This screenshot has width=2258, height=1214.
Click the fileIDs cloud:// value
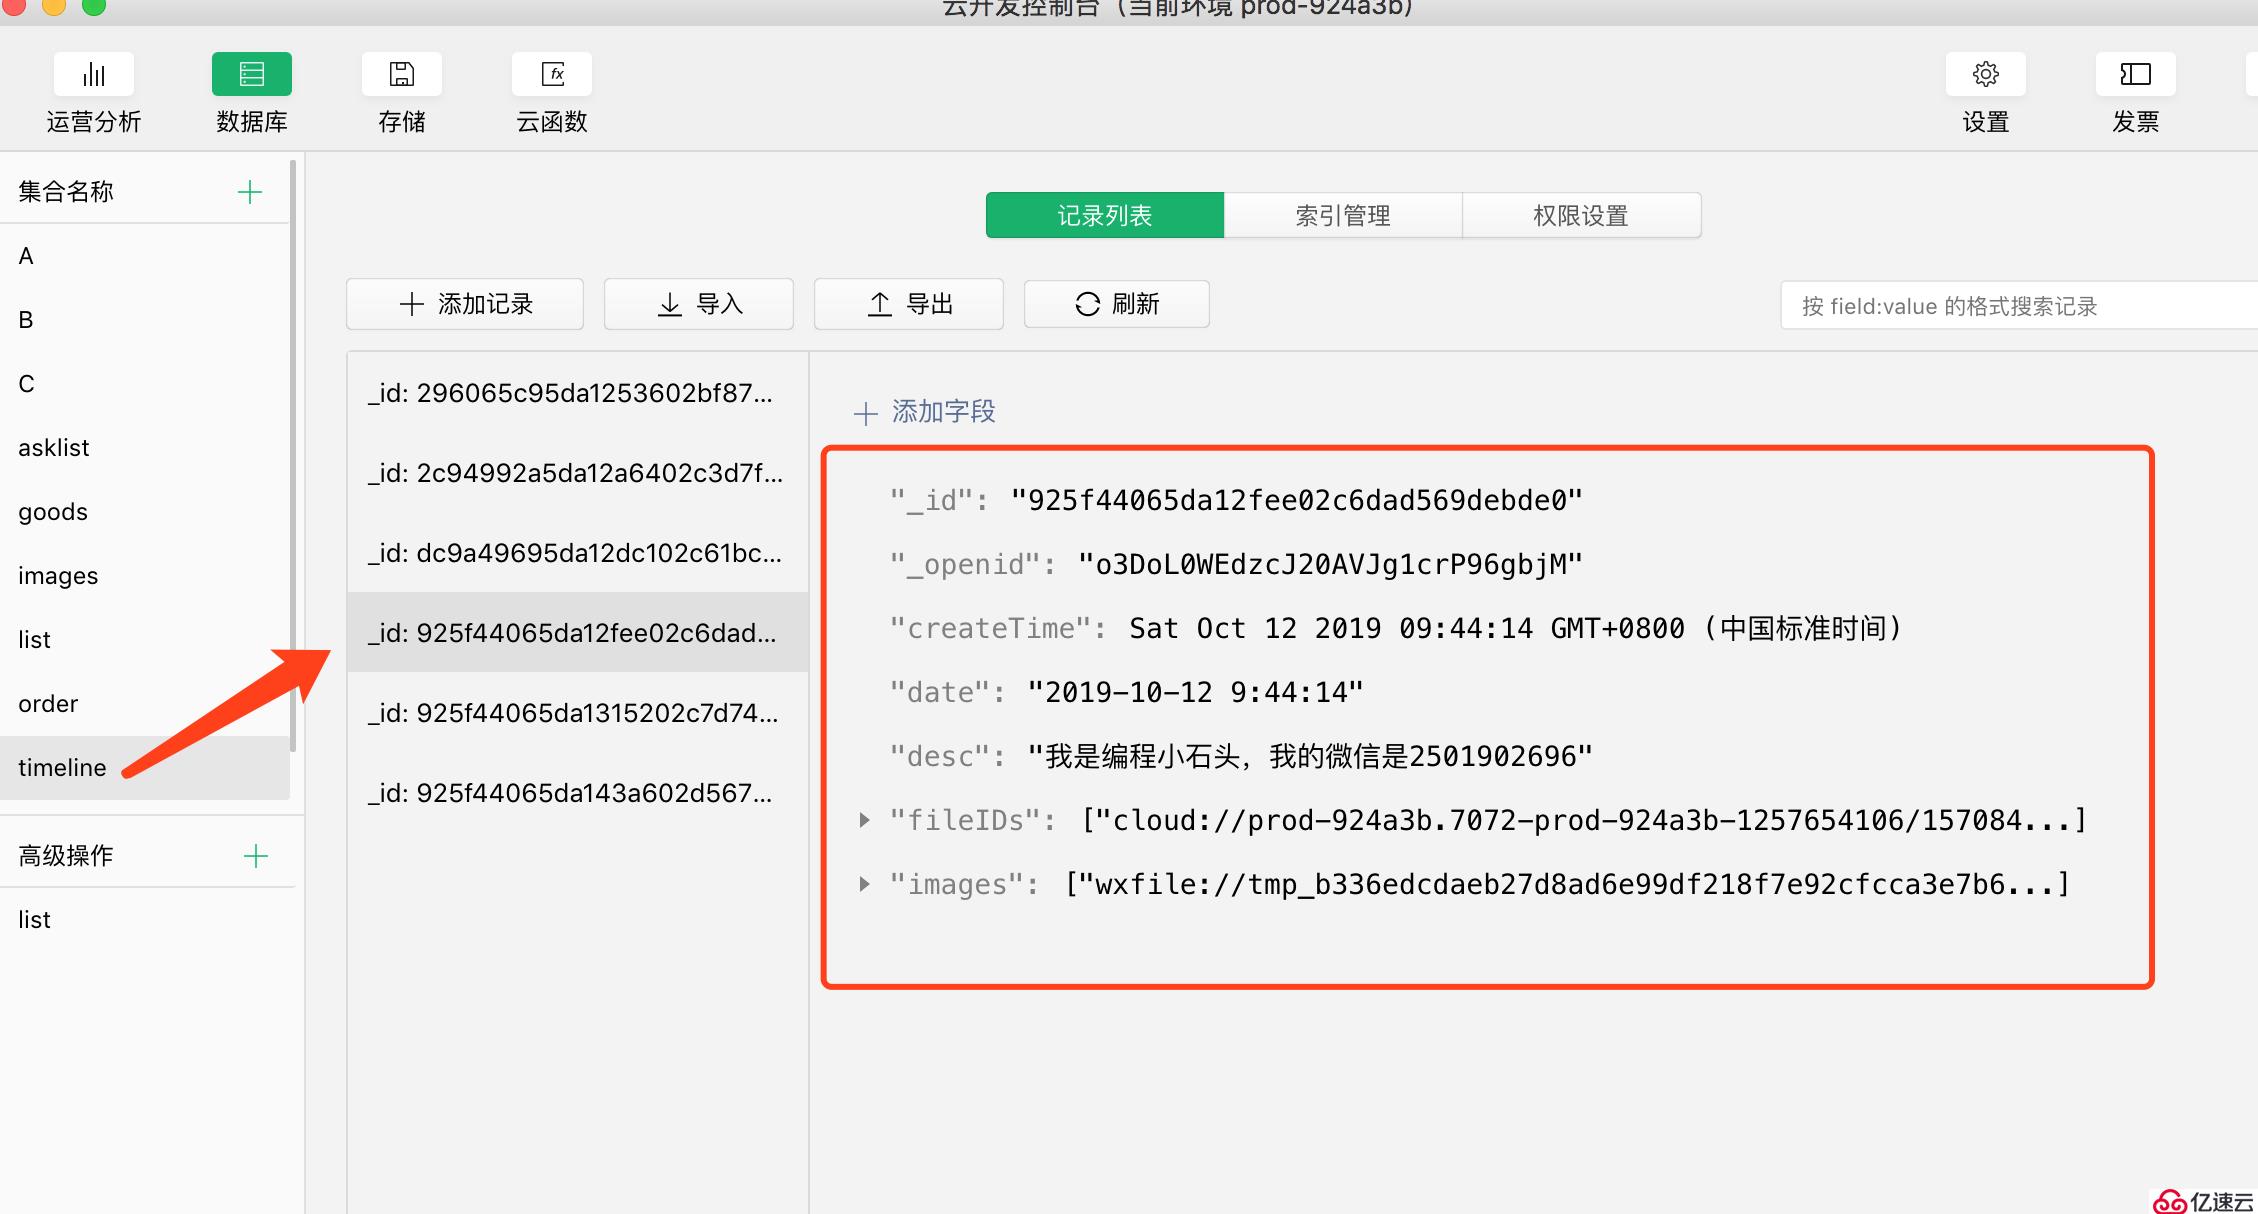tap(1585, 820)
